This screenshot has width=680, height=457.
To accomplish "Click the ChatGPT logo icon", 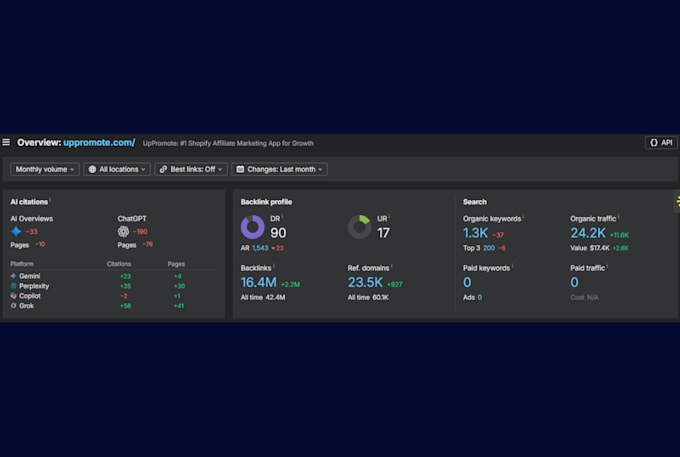I will [124, 232].
